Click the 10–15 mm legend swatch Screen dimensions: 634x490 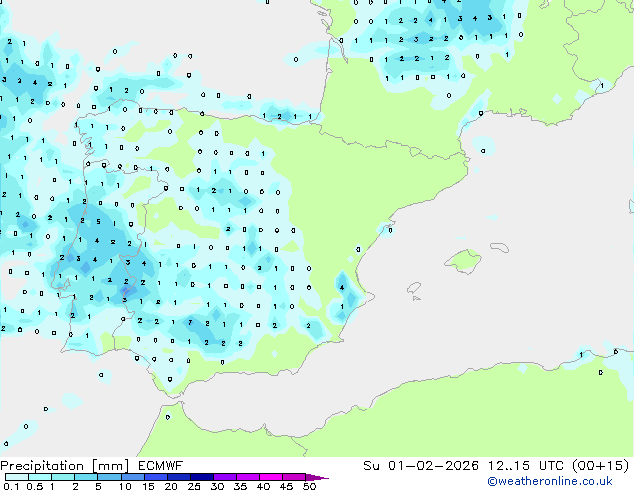[x=132, y=477]
